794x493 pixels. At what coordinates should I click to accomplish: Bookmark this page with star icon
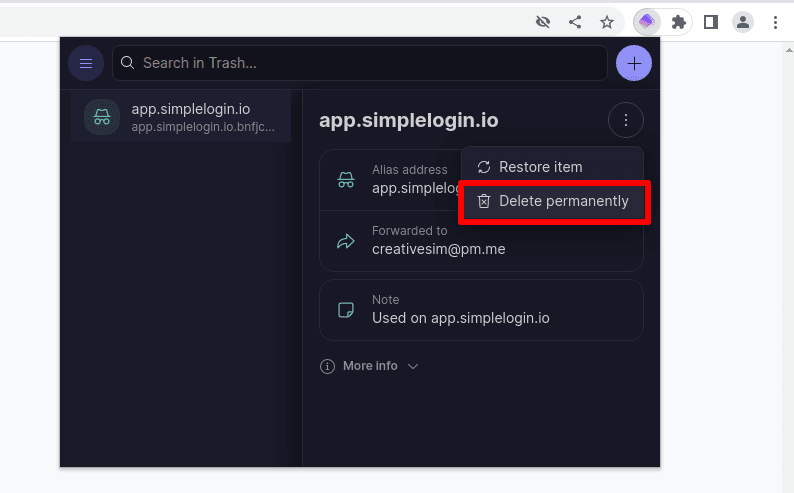(x=607, y=22)
